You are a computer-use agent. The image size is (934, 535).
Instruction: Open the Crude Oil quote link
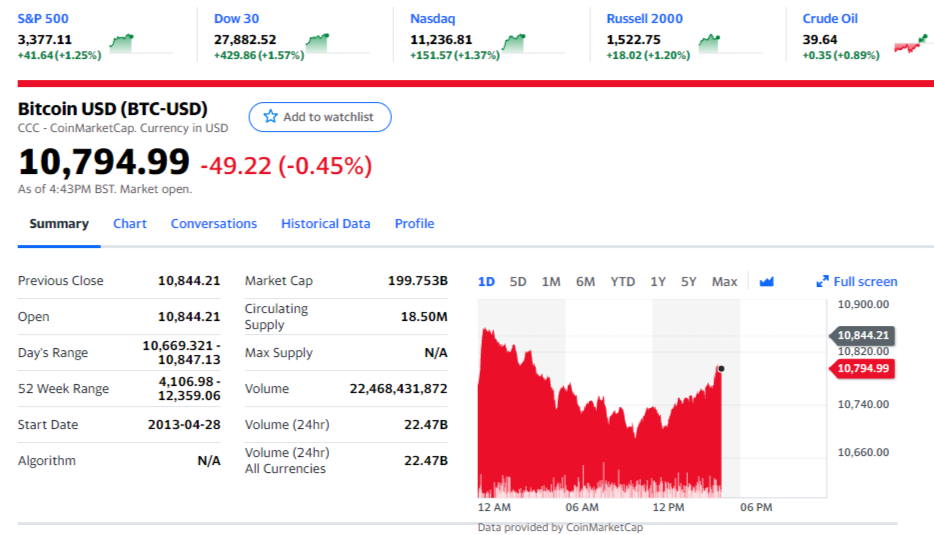pyautogui.click(x=830, y=18)
